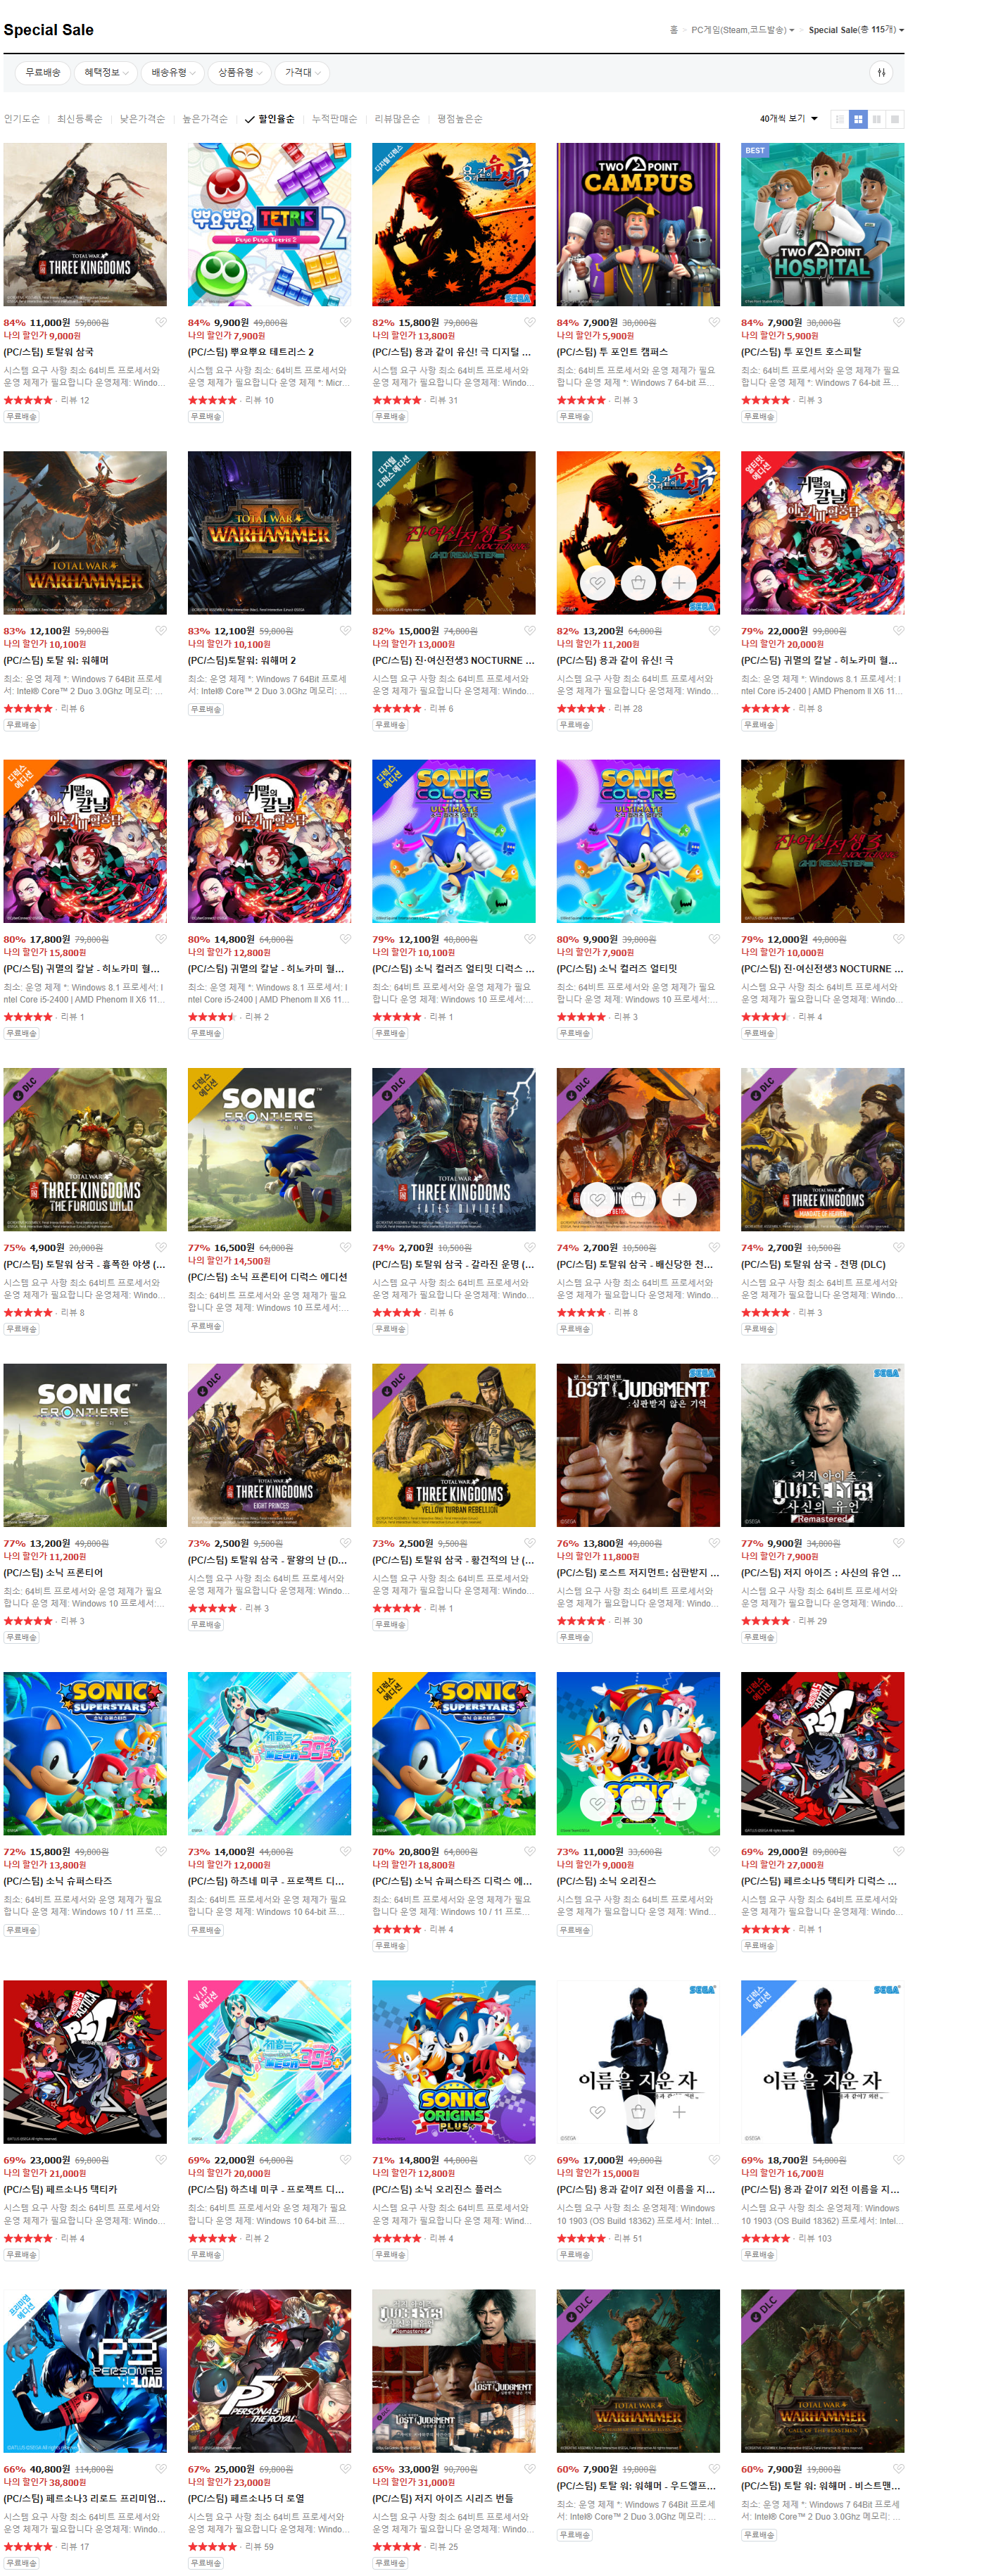Screen dimensions: 991x2576
Task: Toggle the 무료배송 filter chip
Action: [43, 72]
